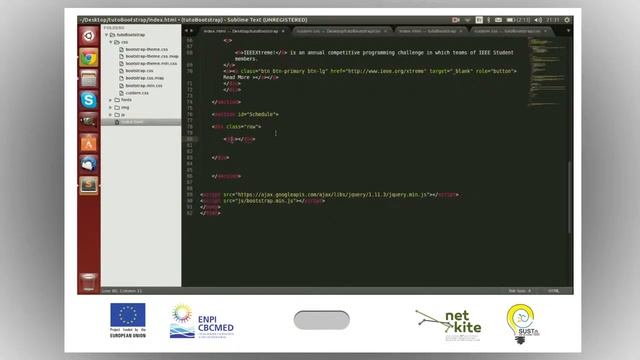640x360 pixels.
Task: Open the volume sound indicator
Action: click(538, 20)
